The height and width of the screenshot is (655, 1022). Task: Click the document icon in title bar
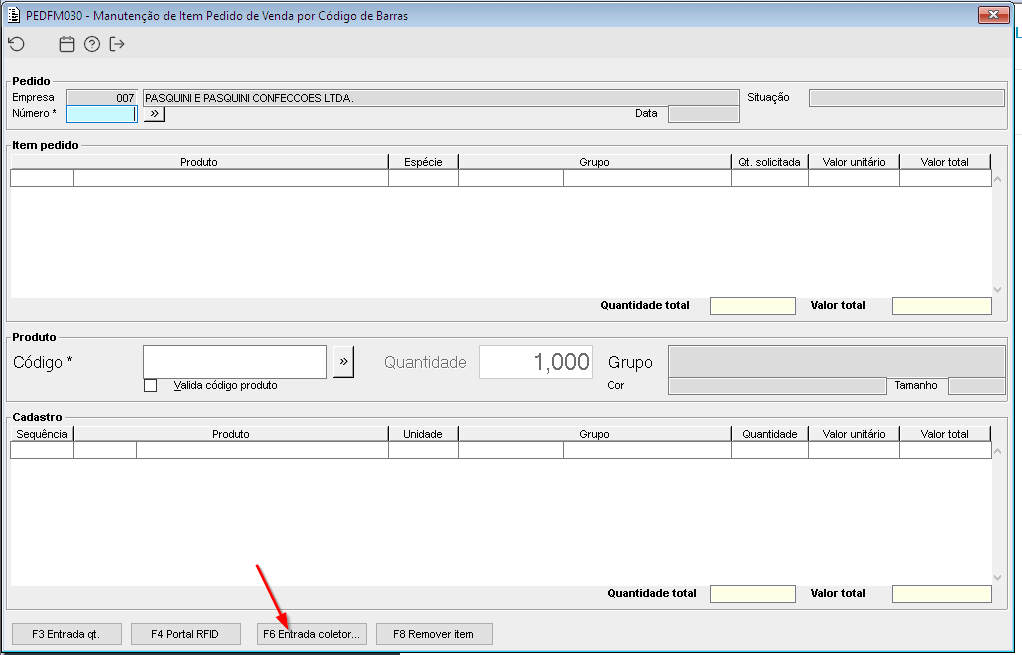pyautogui.click(x=13, y=15)
